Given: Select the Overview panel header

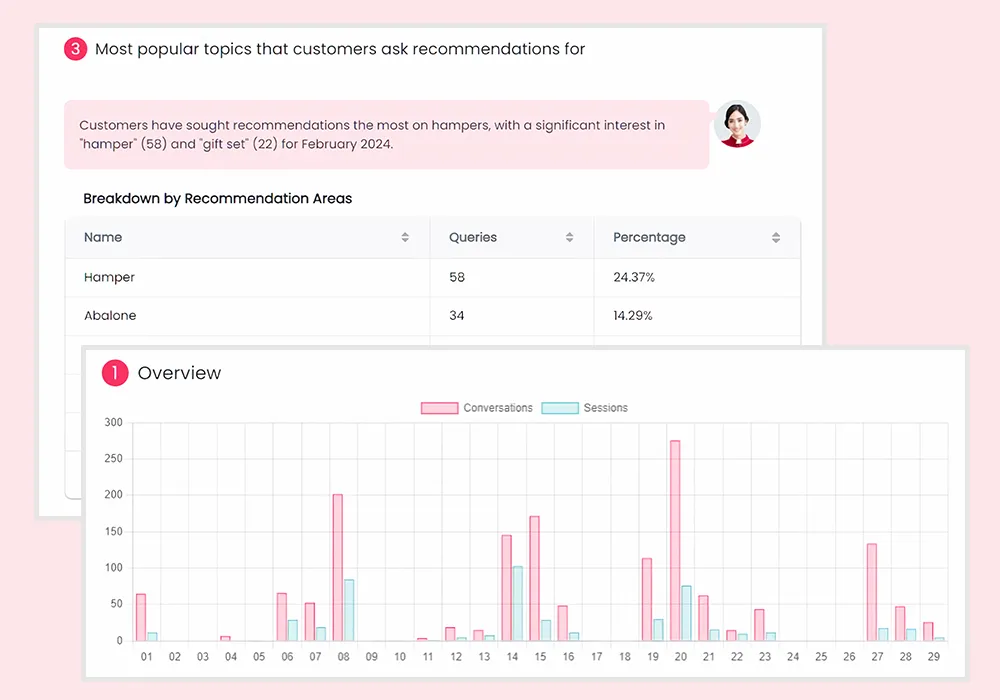Looking at the screenshot, I should pyautogui.click(x=180, y=372).
